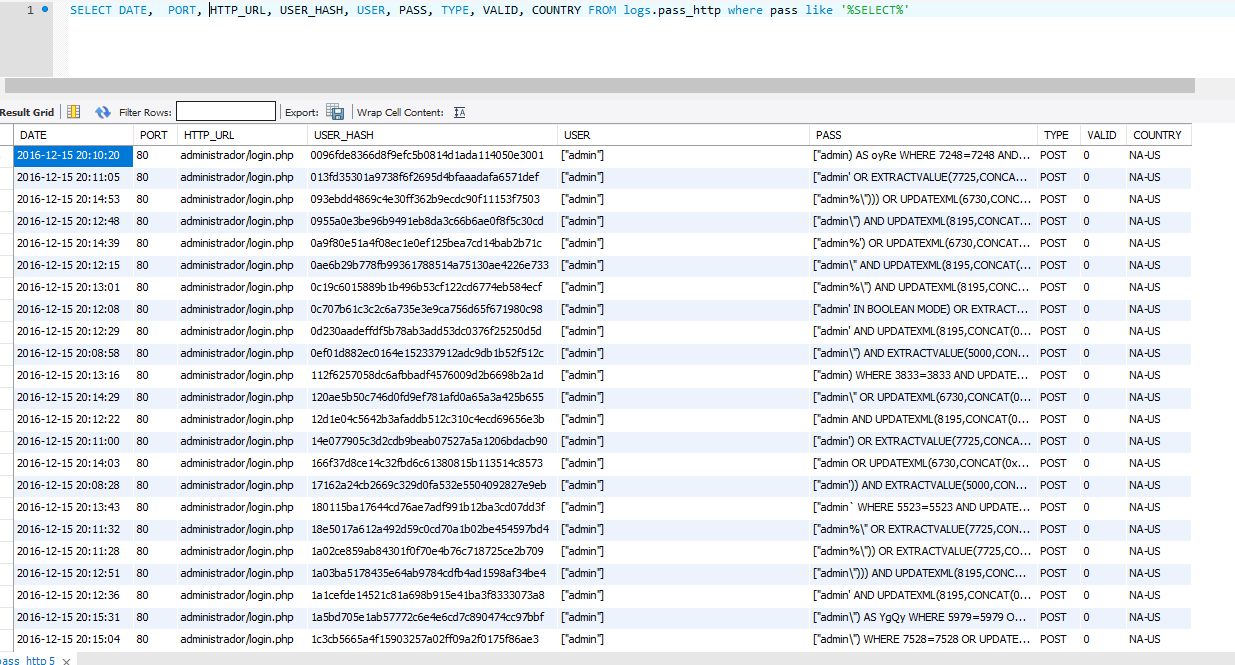1235x665 pixels.
Task: Export the recordset to a file
Action: point(335,112)
